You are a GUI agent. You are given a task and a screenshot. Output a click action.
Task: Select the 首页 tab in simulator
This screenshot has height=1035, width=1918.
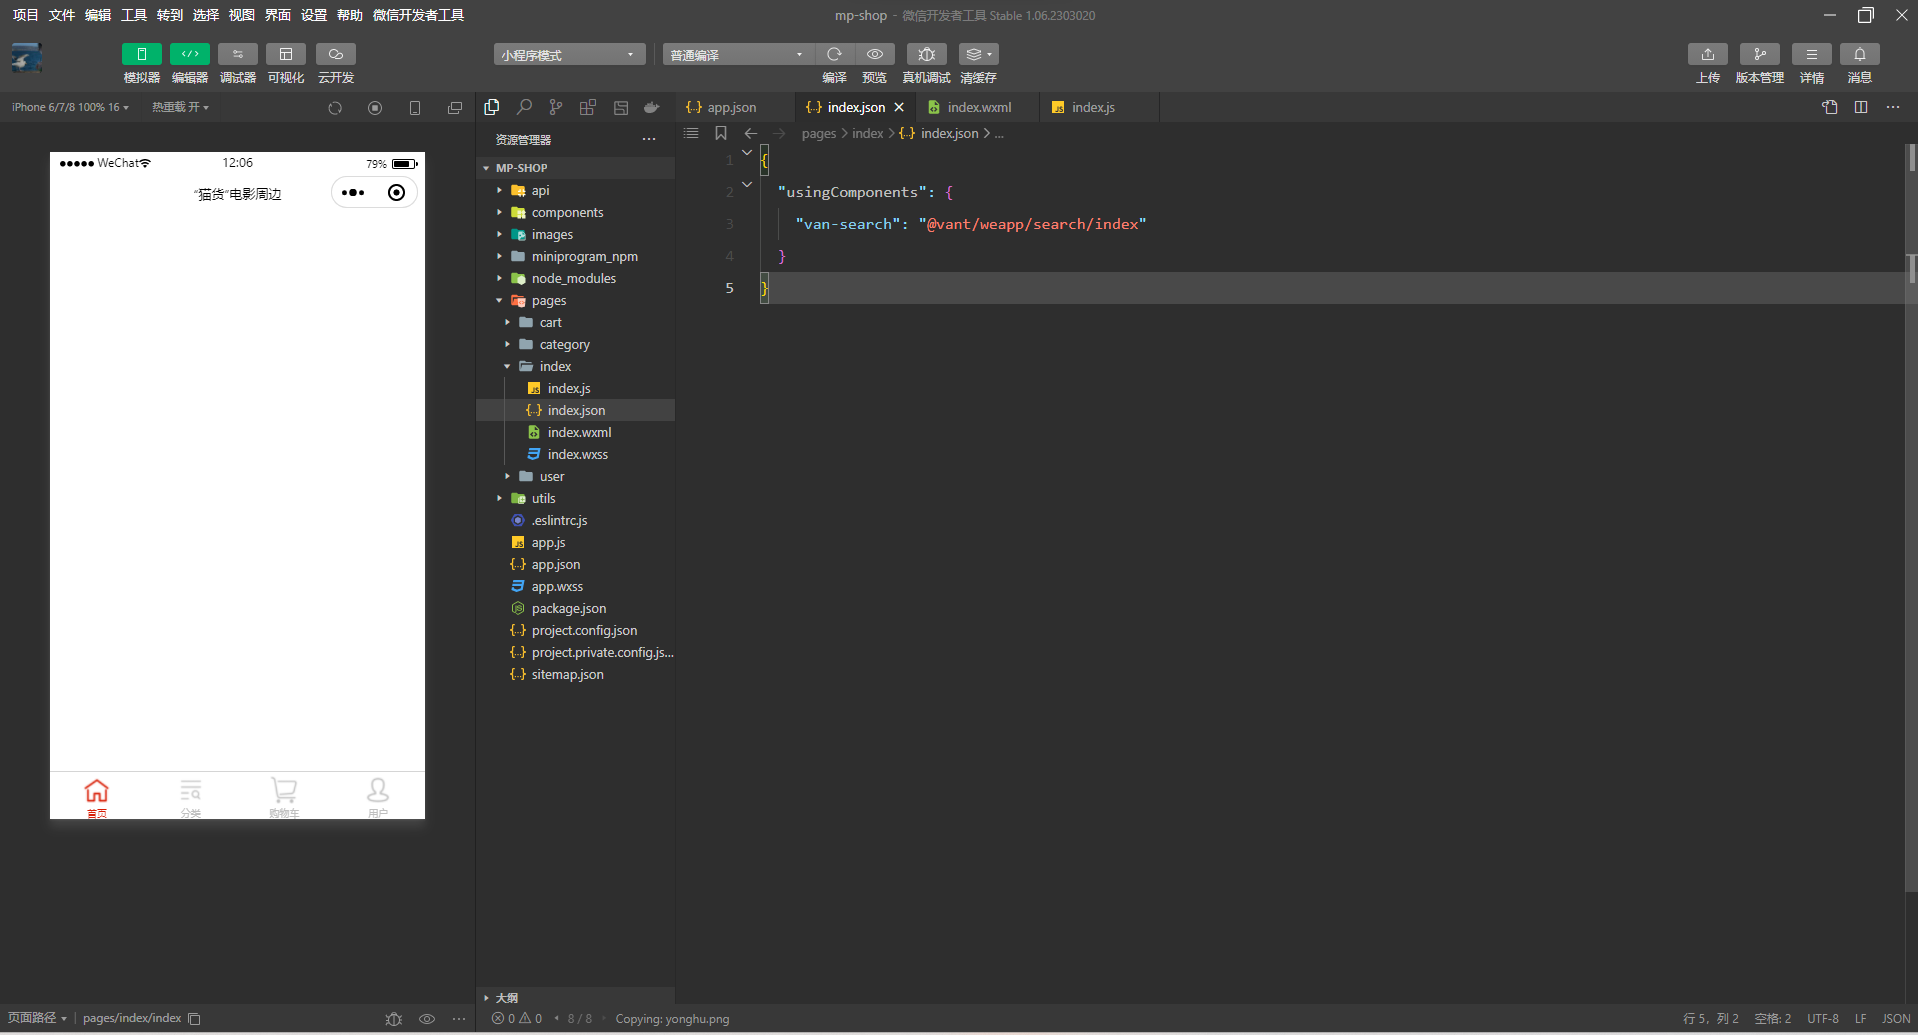[x=97, y=797]
